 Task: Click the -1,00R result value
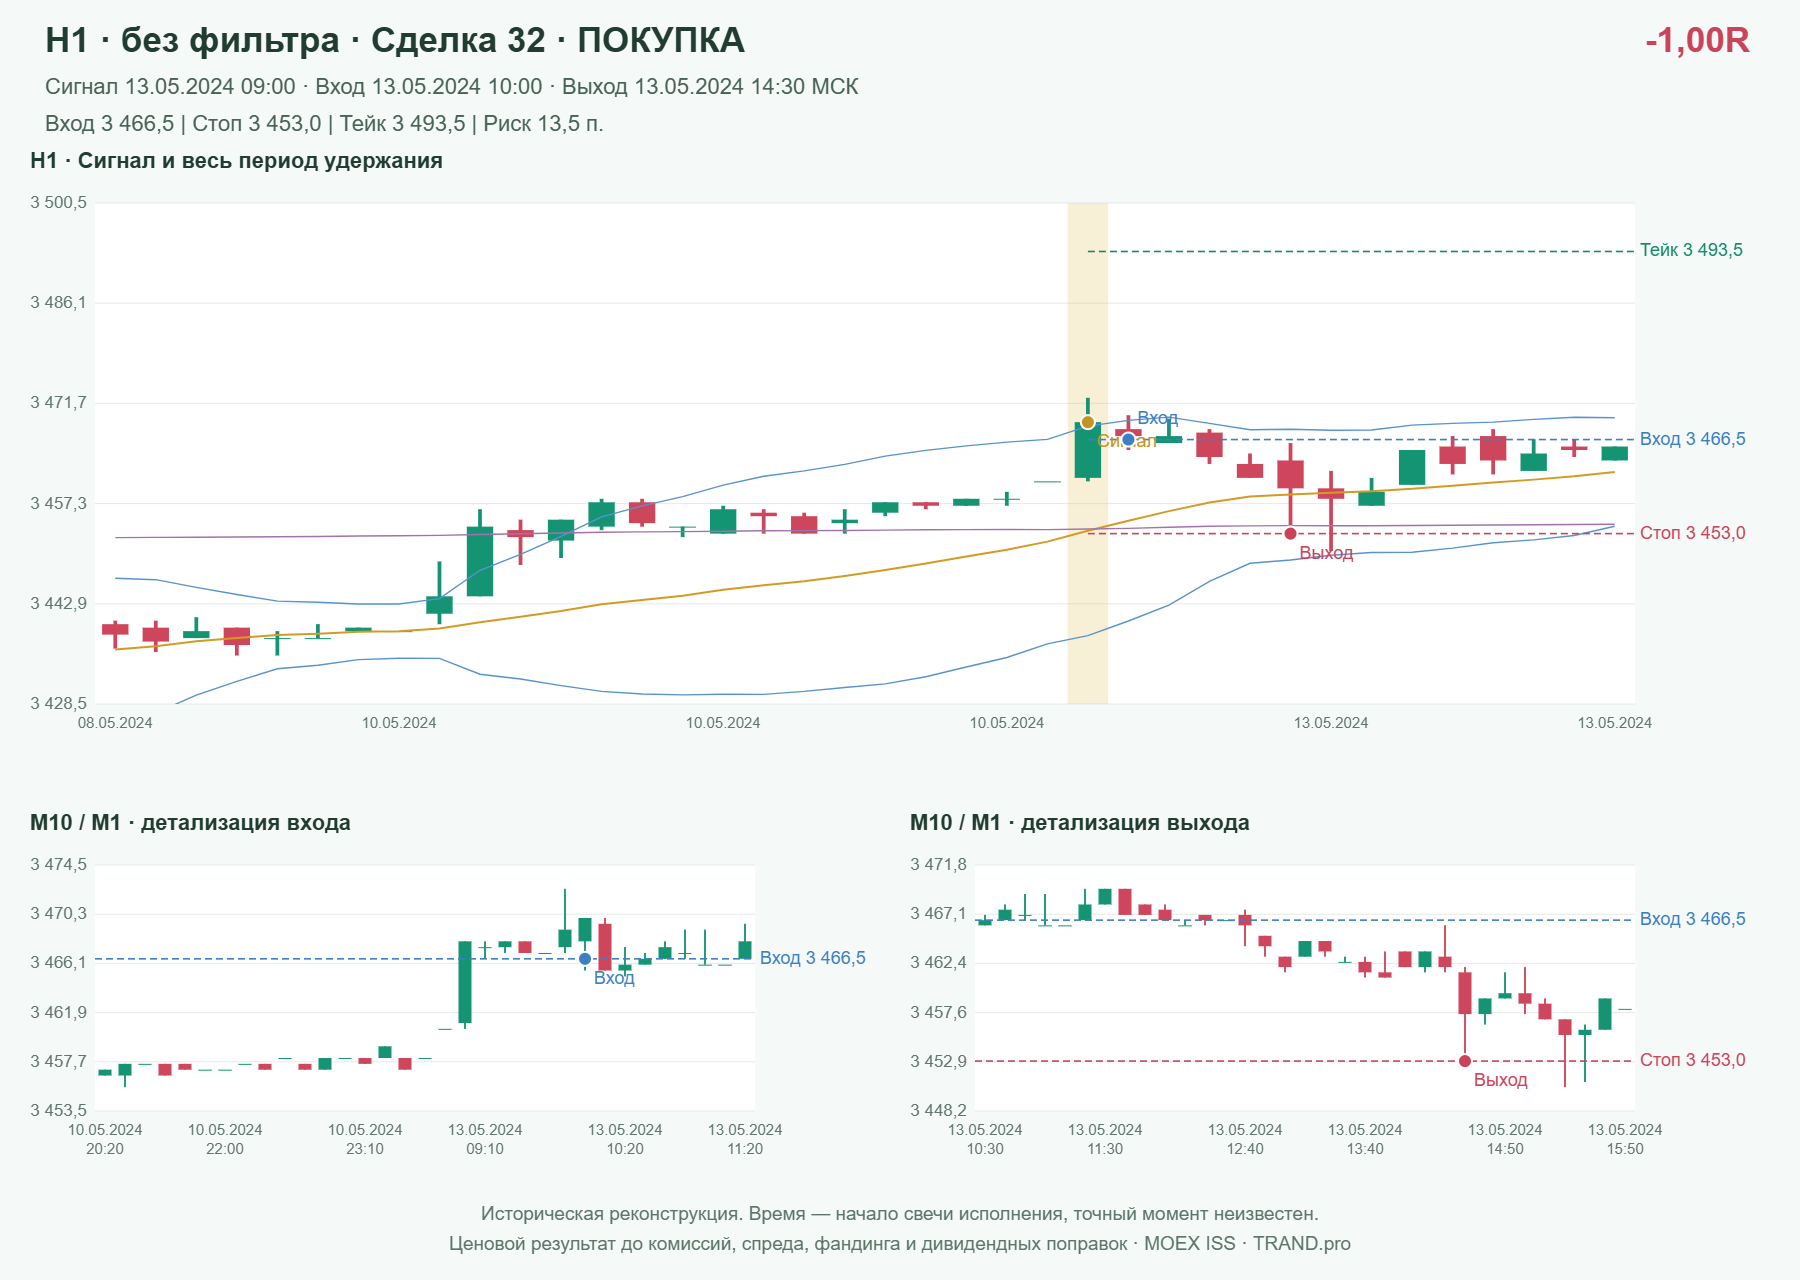tap(1697, 40)
